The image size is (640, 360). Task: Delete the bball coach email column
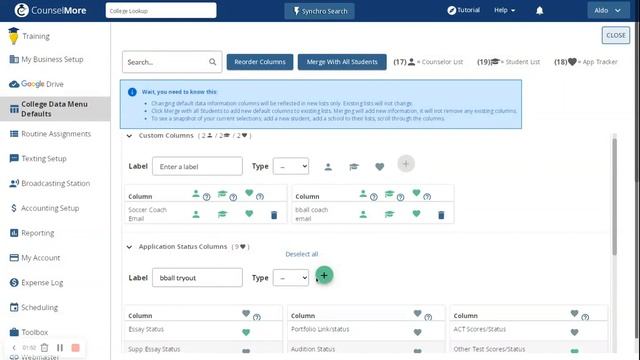[x=441, y=215]
